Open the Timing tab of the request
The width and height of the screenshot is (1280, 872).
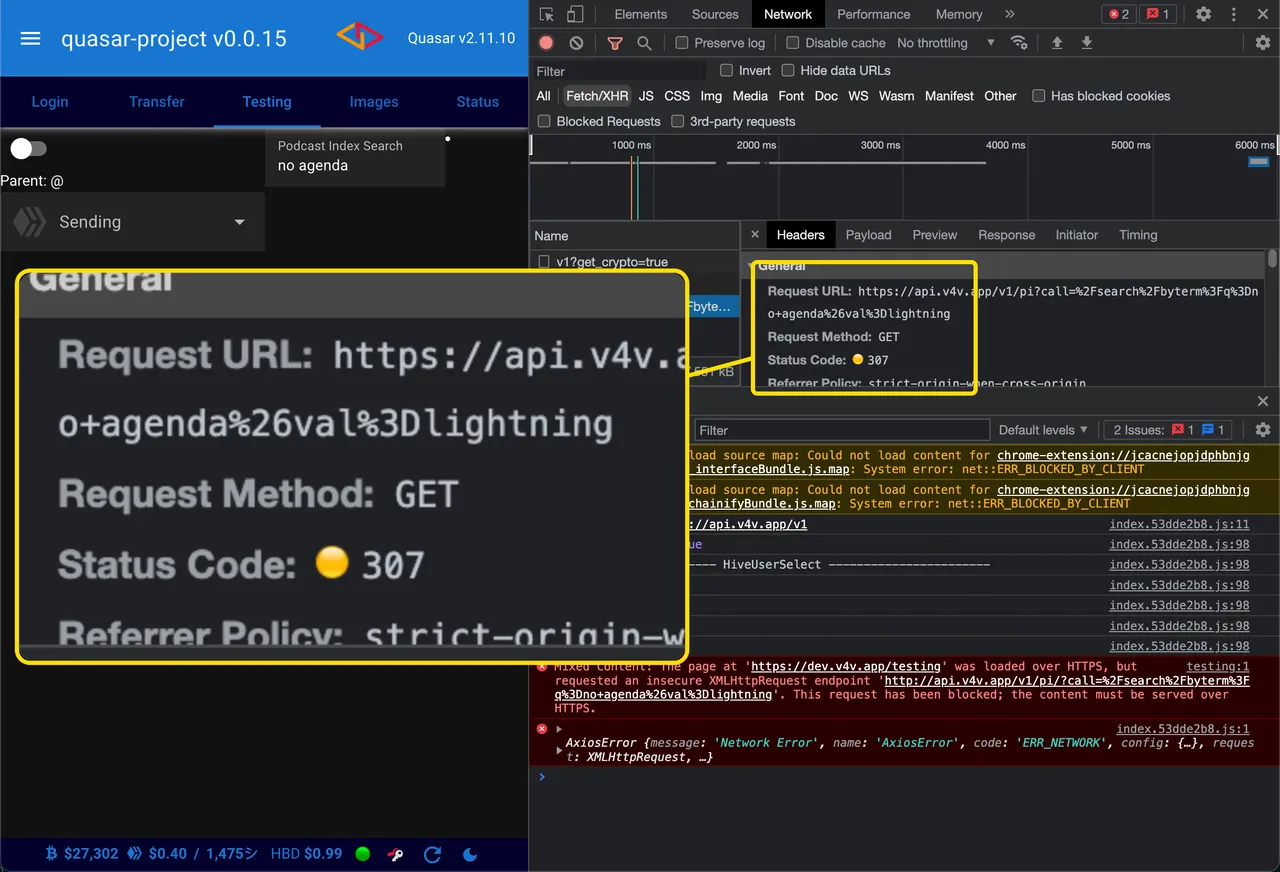click(1138, 235)
